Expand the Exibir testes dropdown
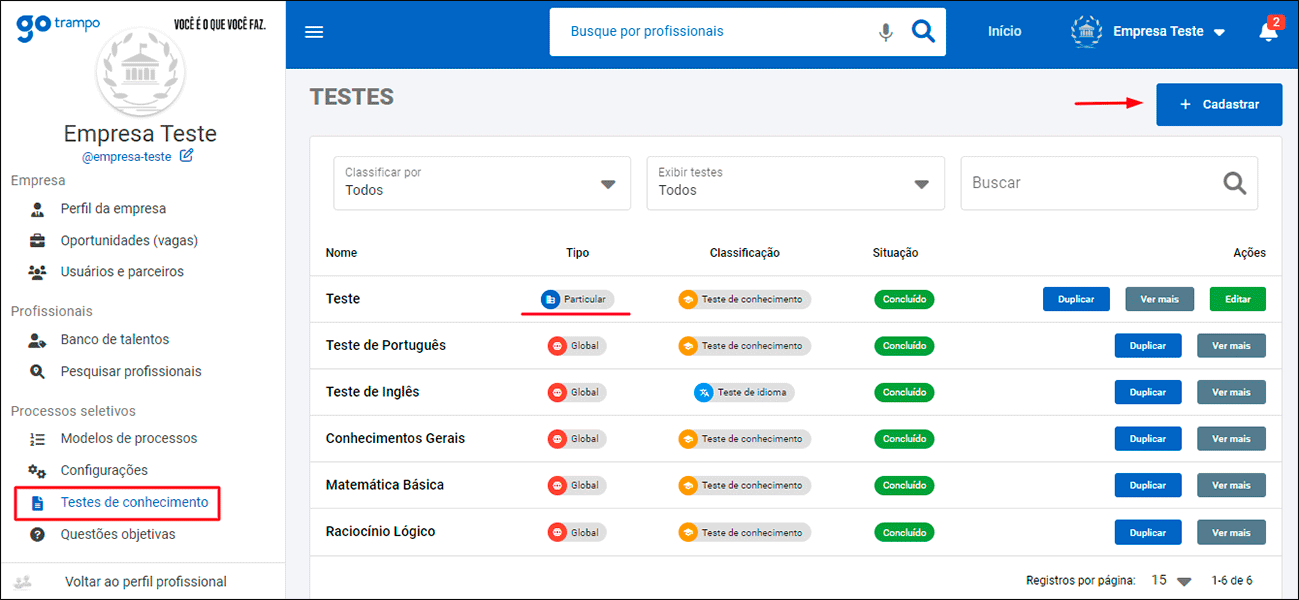 pyautogui.click(x=795, y=183)
